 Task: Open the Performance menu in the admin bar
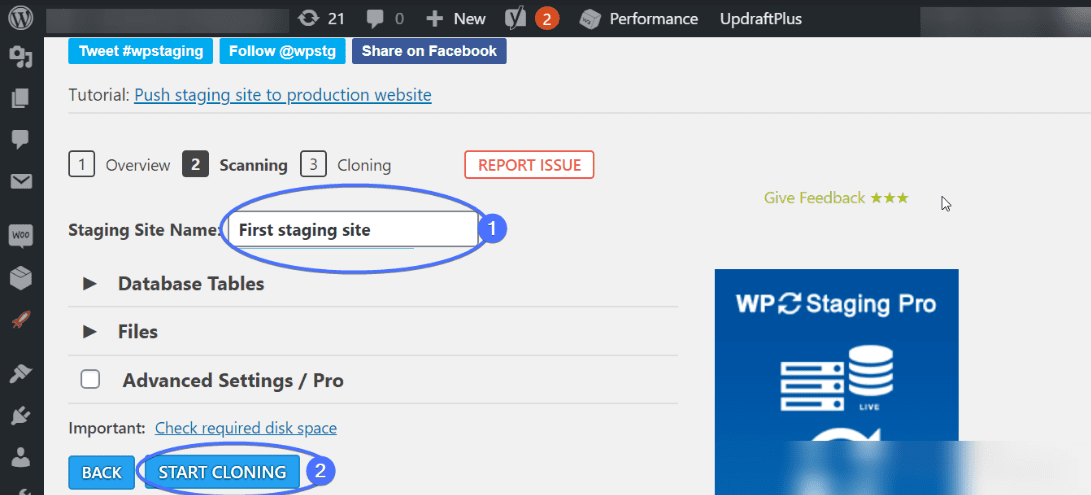click(x=653, y=19)
